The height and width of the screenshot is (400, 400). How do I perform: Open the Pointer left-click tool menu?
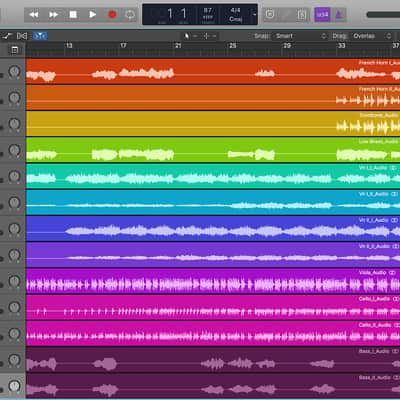[x=191, y=36]
